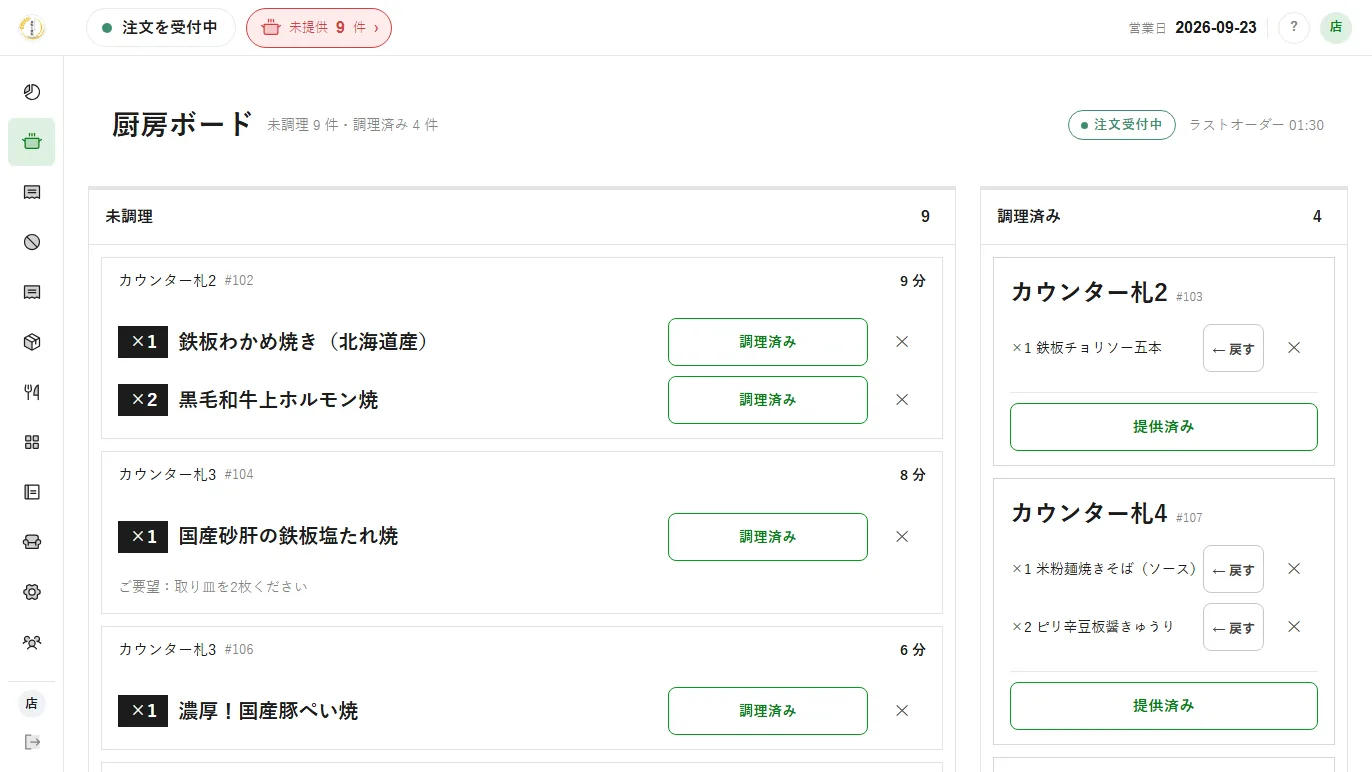Click the logout arrow icon
This screenshot has height=772, width=1372.
[x=32, y=742]
